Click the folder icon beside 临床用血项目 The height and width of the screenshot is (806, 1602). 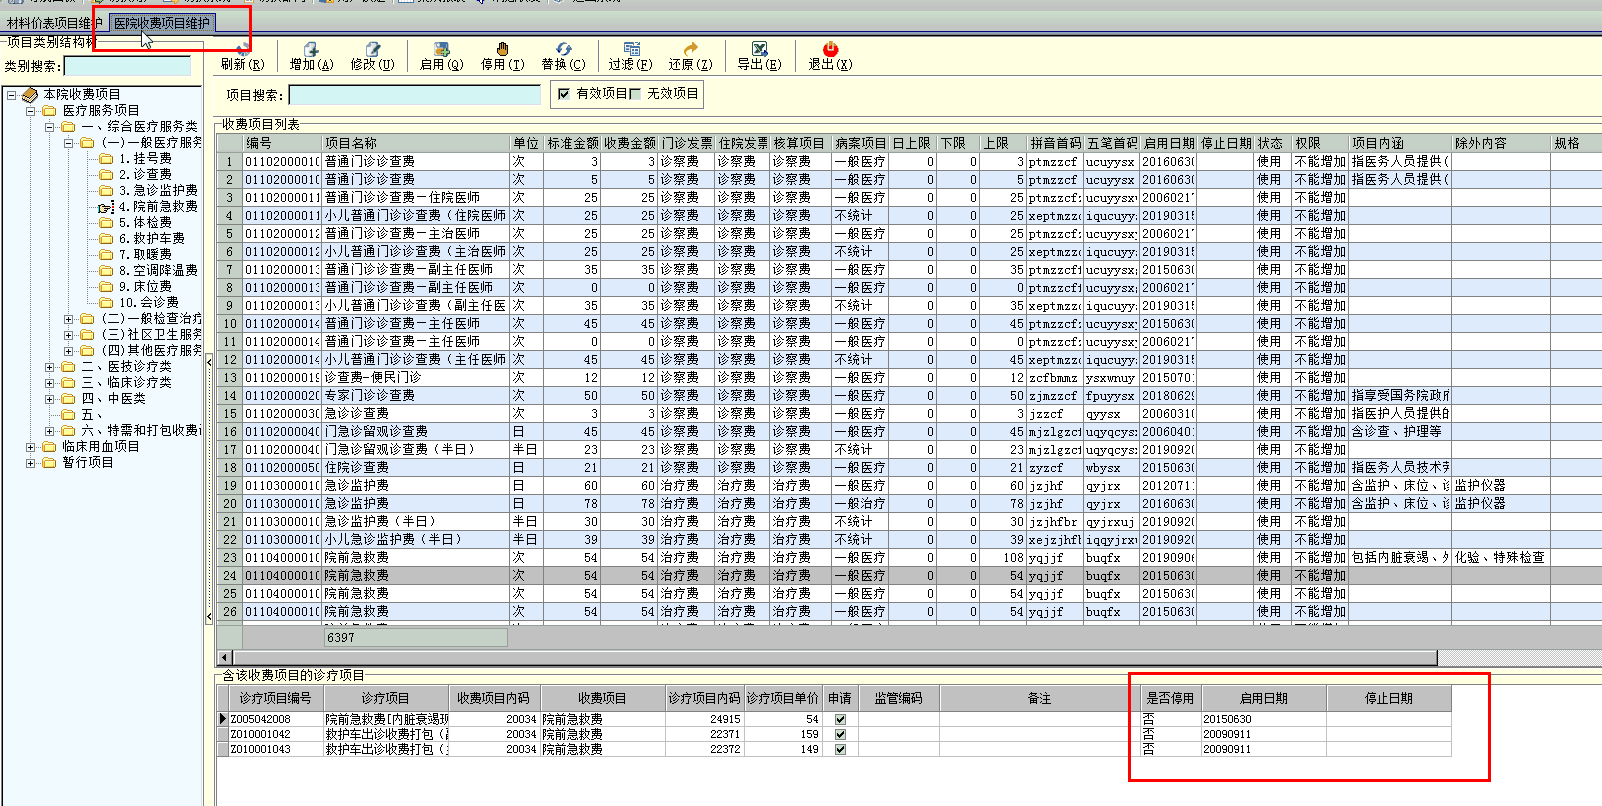[49, 447]
